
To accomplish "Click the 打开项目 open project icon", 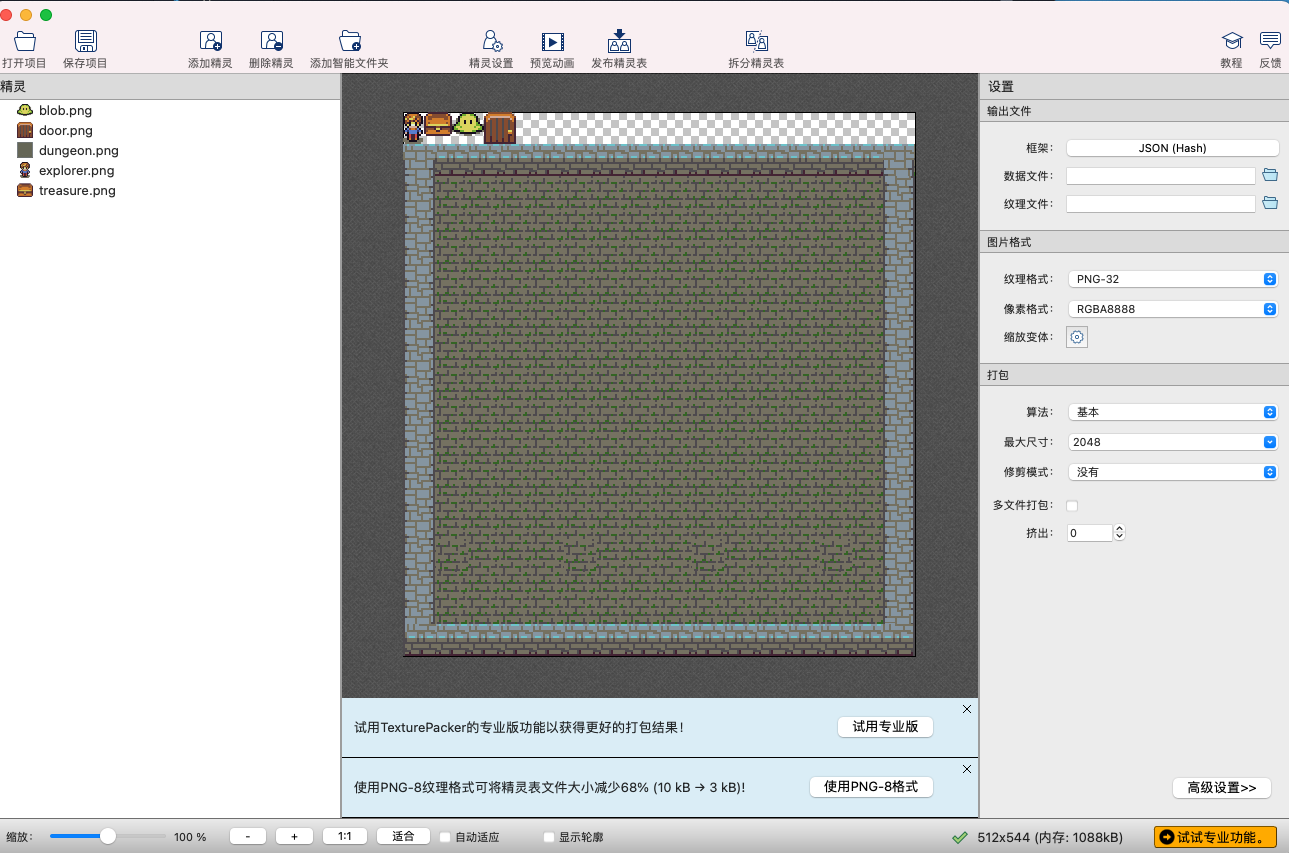I will (x=25, y=41).
